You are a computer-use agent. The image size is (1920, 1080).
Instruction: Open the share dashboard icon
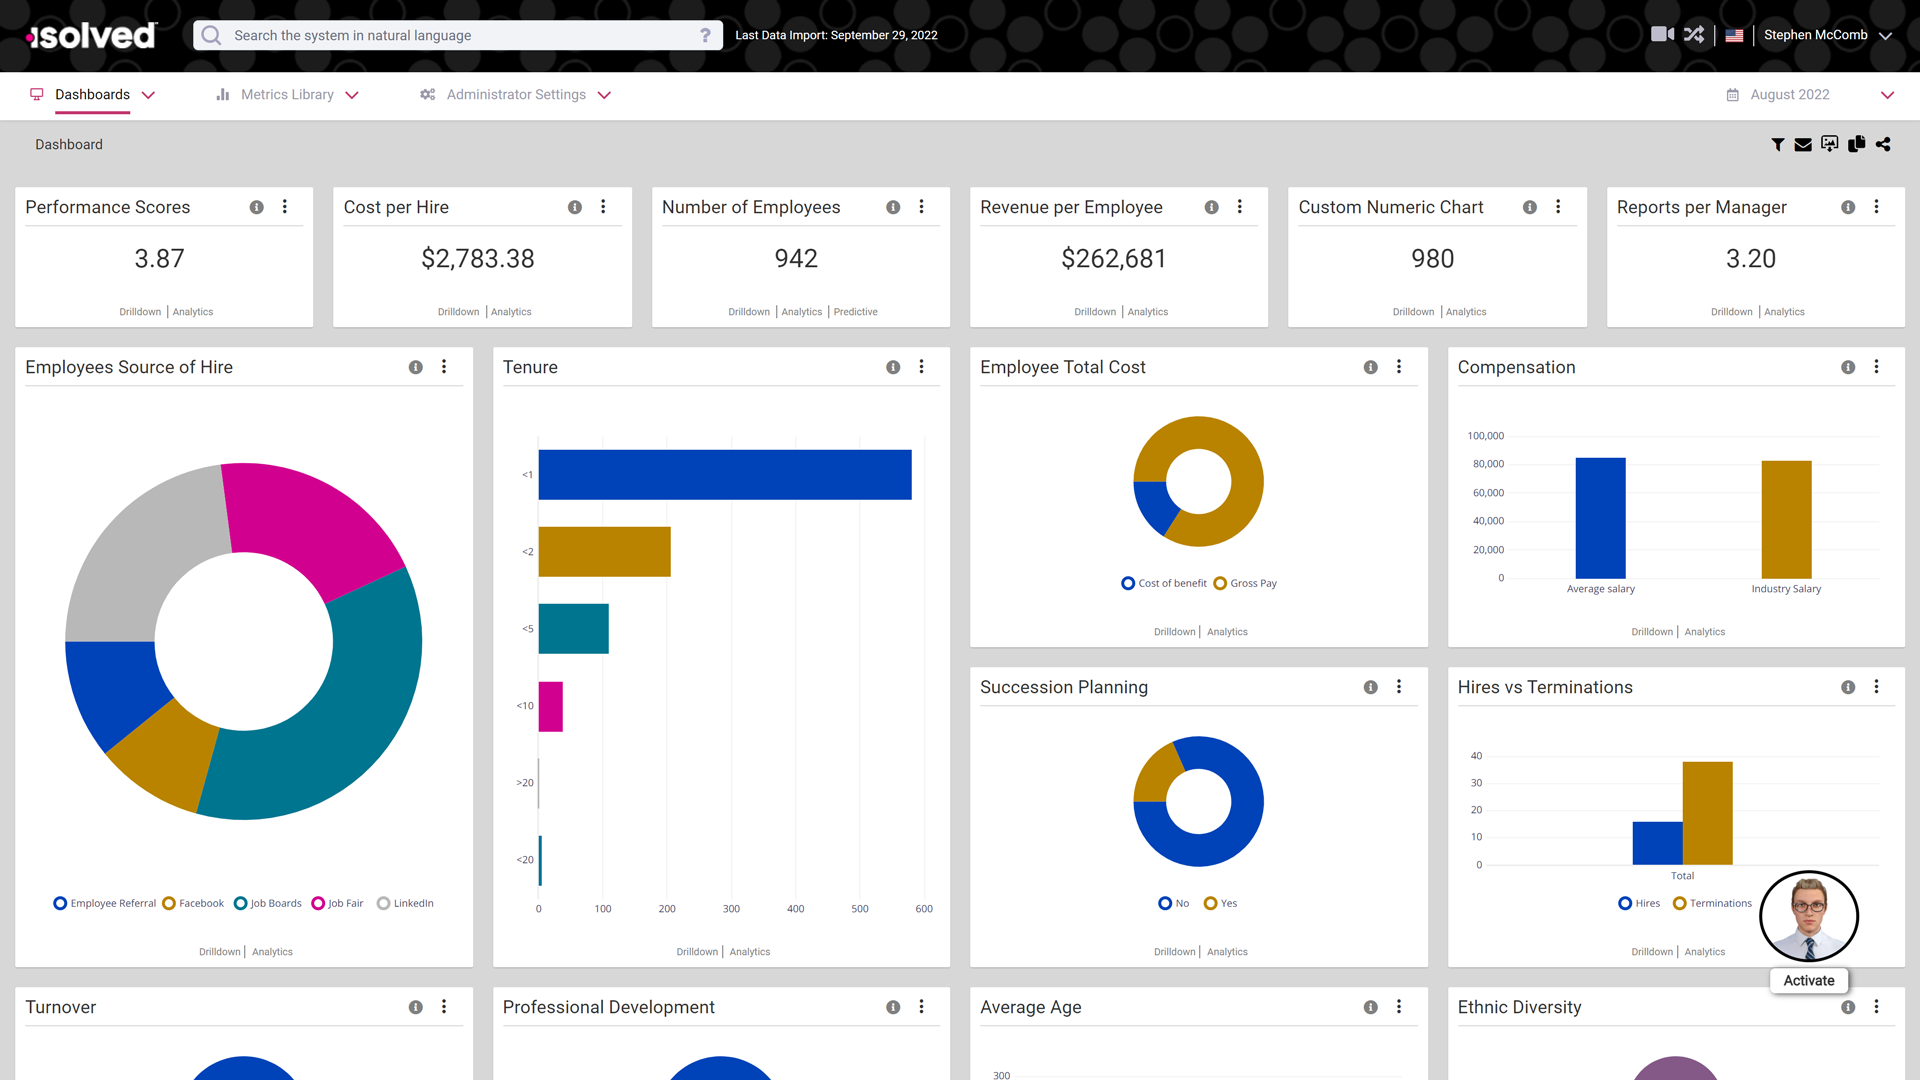(x=1883, y=144)
